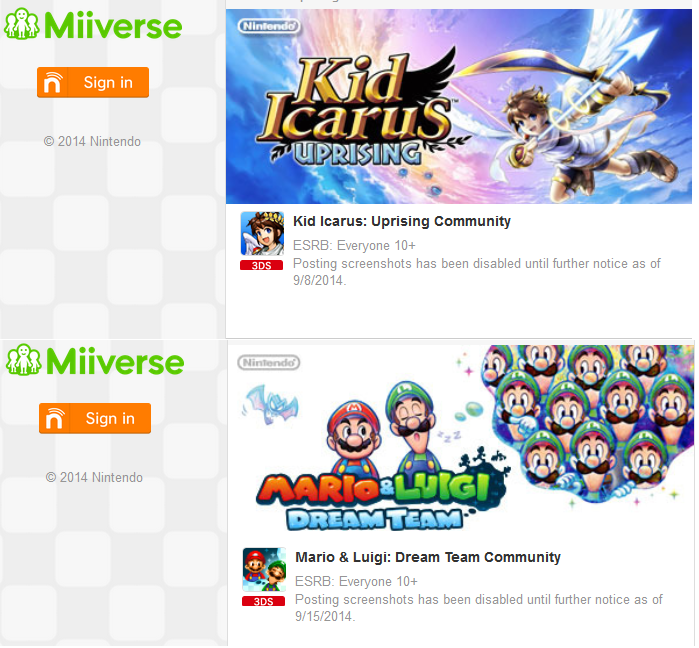This screenshot has height=648, width=699.
Task: Click the 9/15/2014 screenshot disabled notice
Action: (x=479, y=608)
